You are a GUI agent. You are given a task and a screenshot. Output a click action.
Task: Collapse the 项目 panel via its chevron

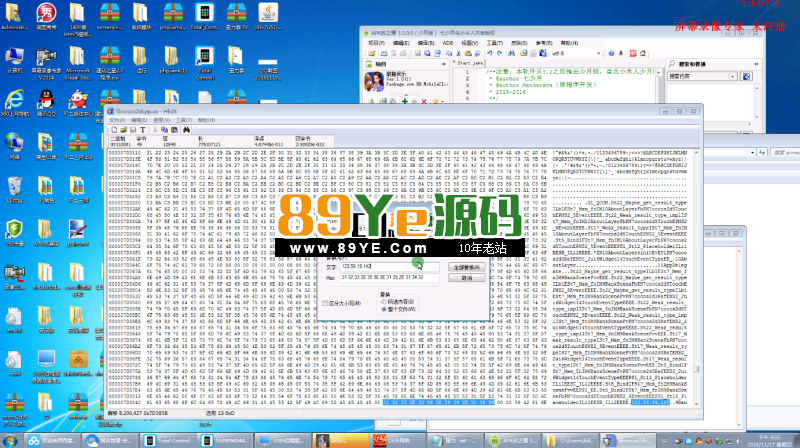pyautogui.click(x=443, y=64)
